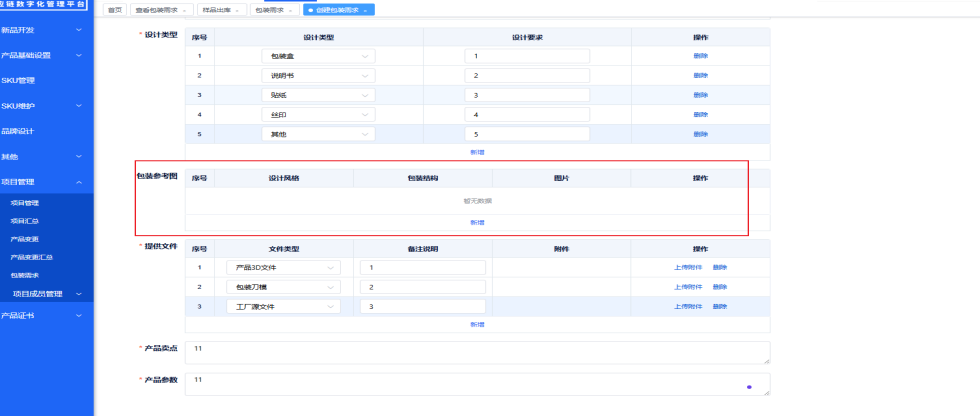The width and height of the screenshot is (980, 416).
Task: Delete the 说明书 design type row
Action: point(700,76)
